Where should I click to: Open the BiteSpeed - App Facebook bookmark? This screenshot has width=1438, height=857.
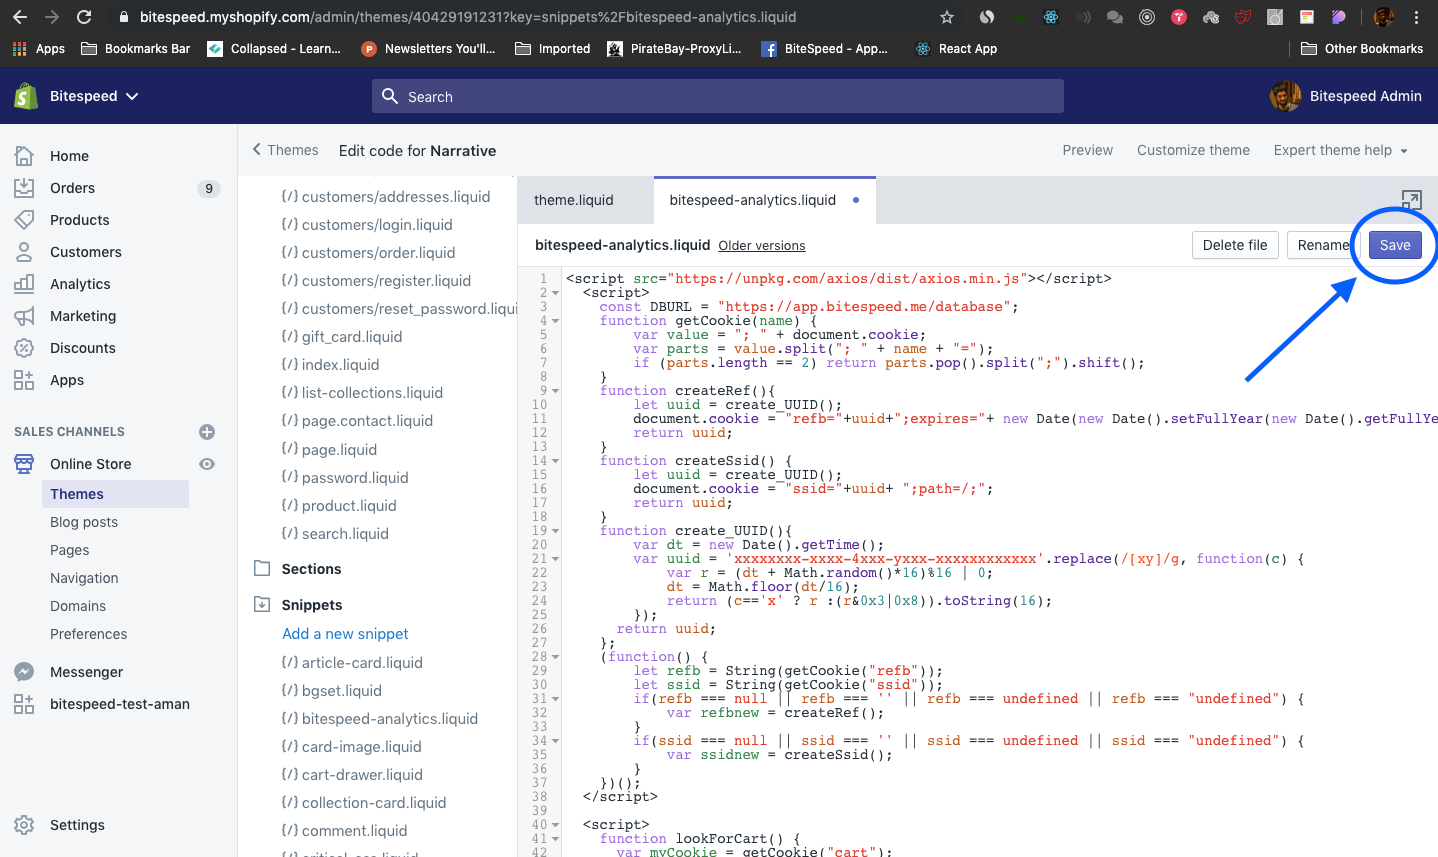(x=825, y=49)
